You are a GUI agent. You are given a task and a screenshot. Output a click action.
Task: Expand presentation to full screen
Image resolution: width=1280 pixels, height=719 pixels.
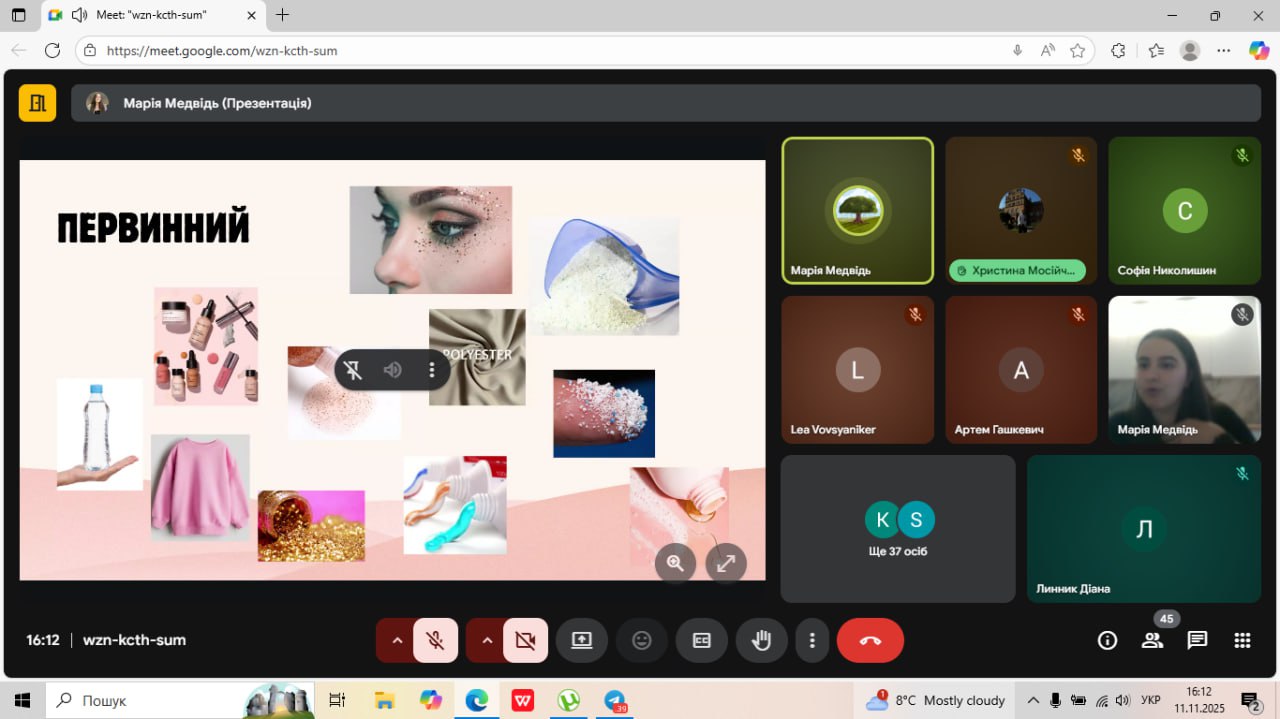(x=726, y=563)
